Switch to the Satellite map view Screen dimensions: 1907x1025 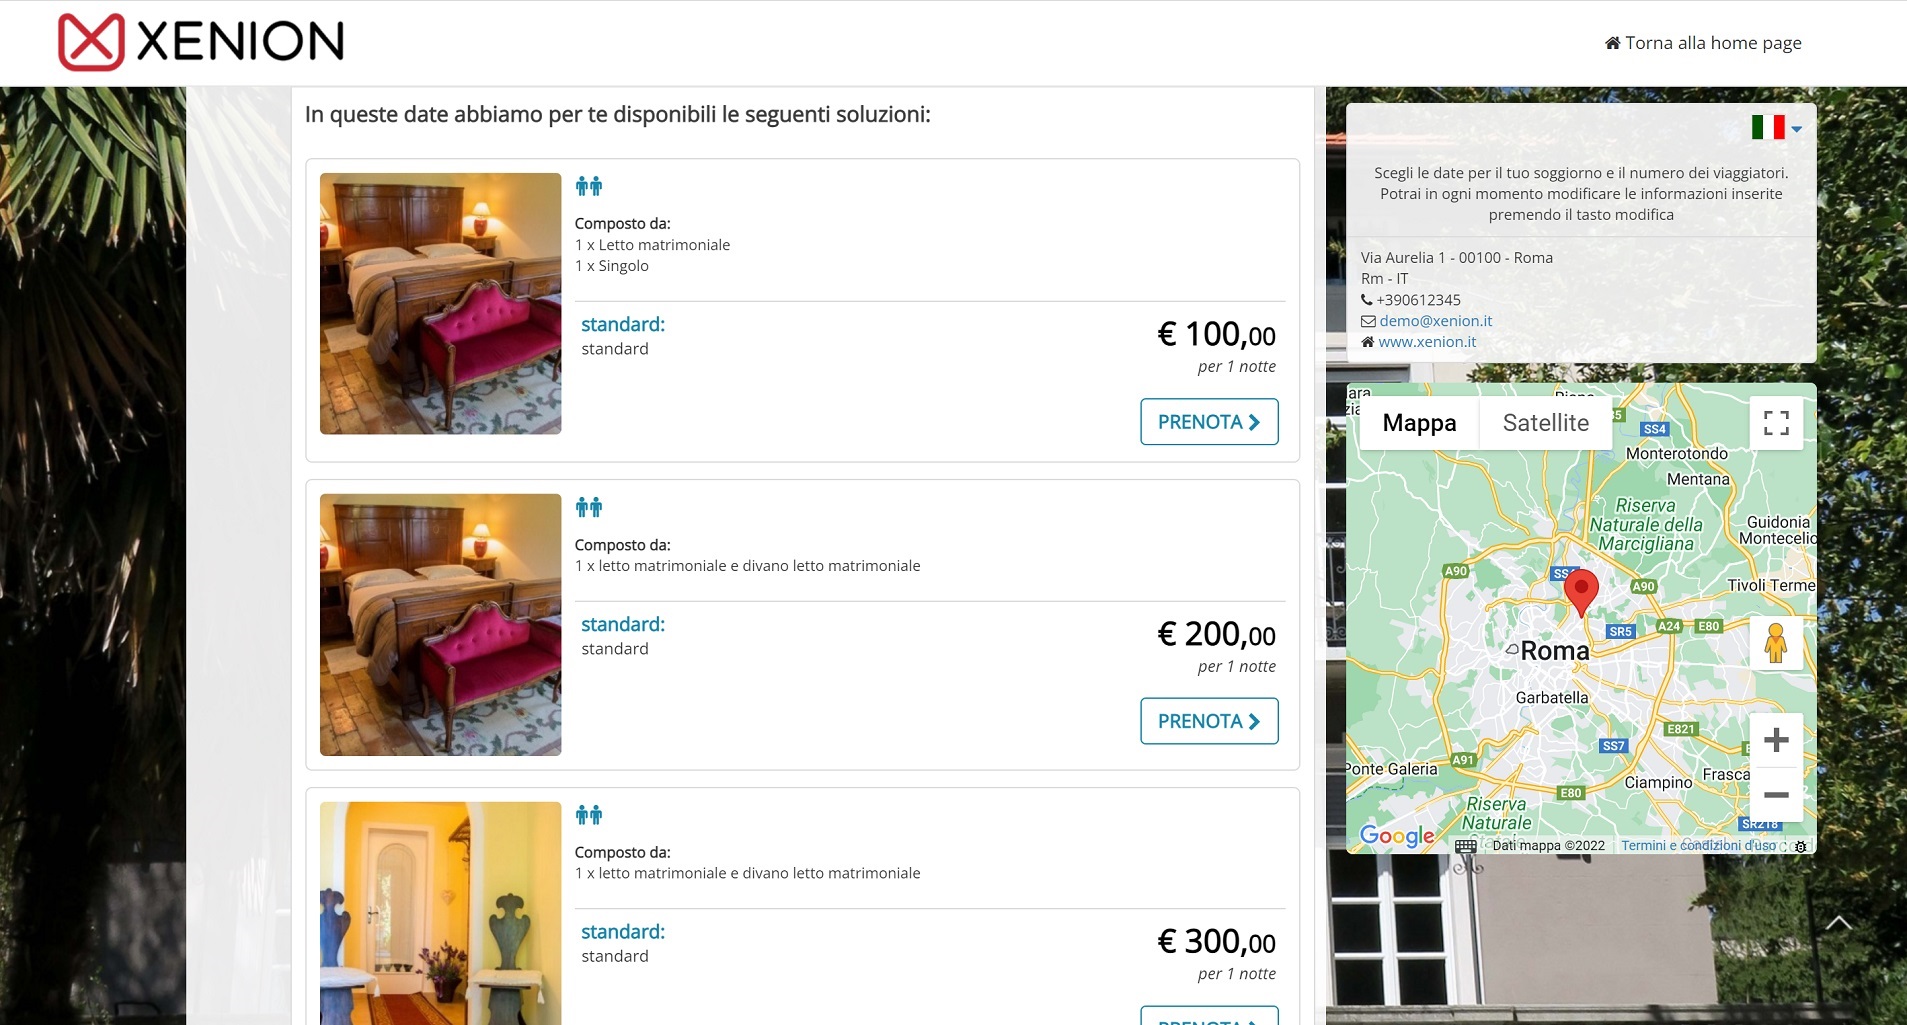click(1545, 423)
